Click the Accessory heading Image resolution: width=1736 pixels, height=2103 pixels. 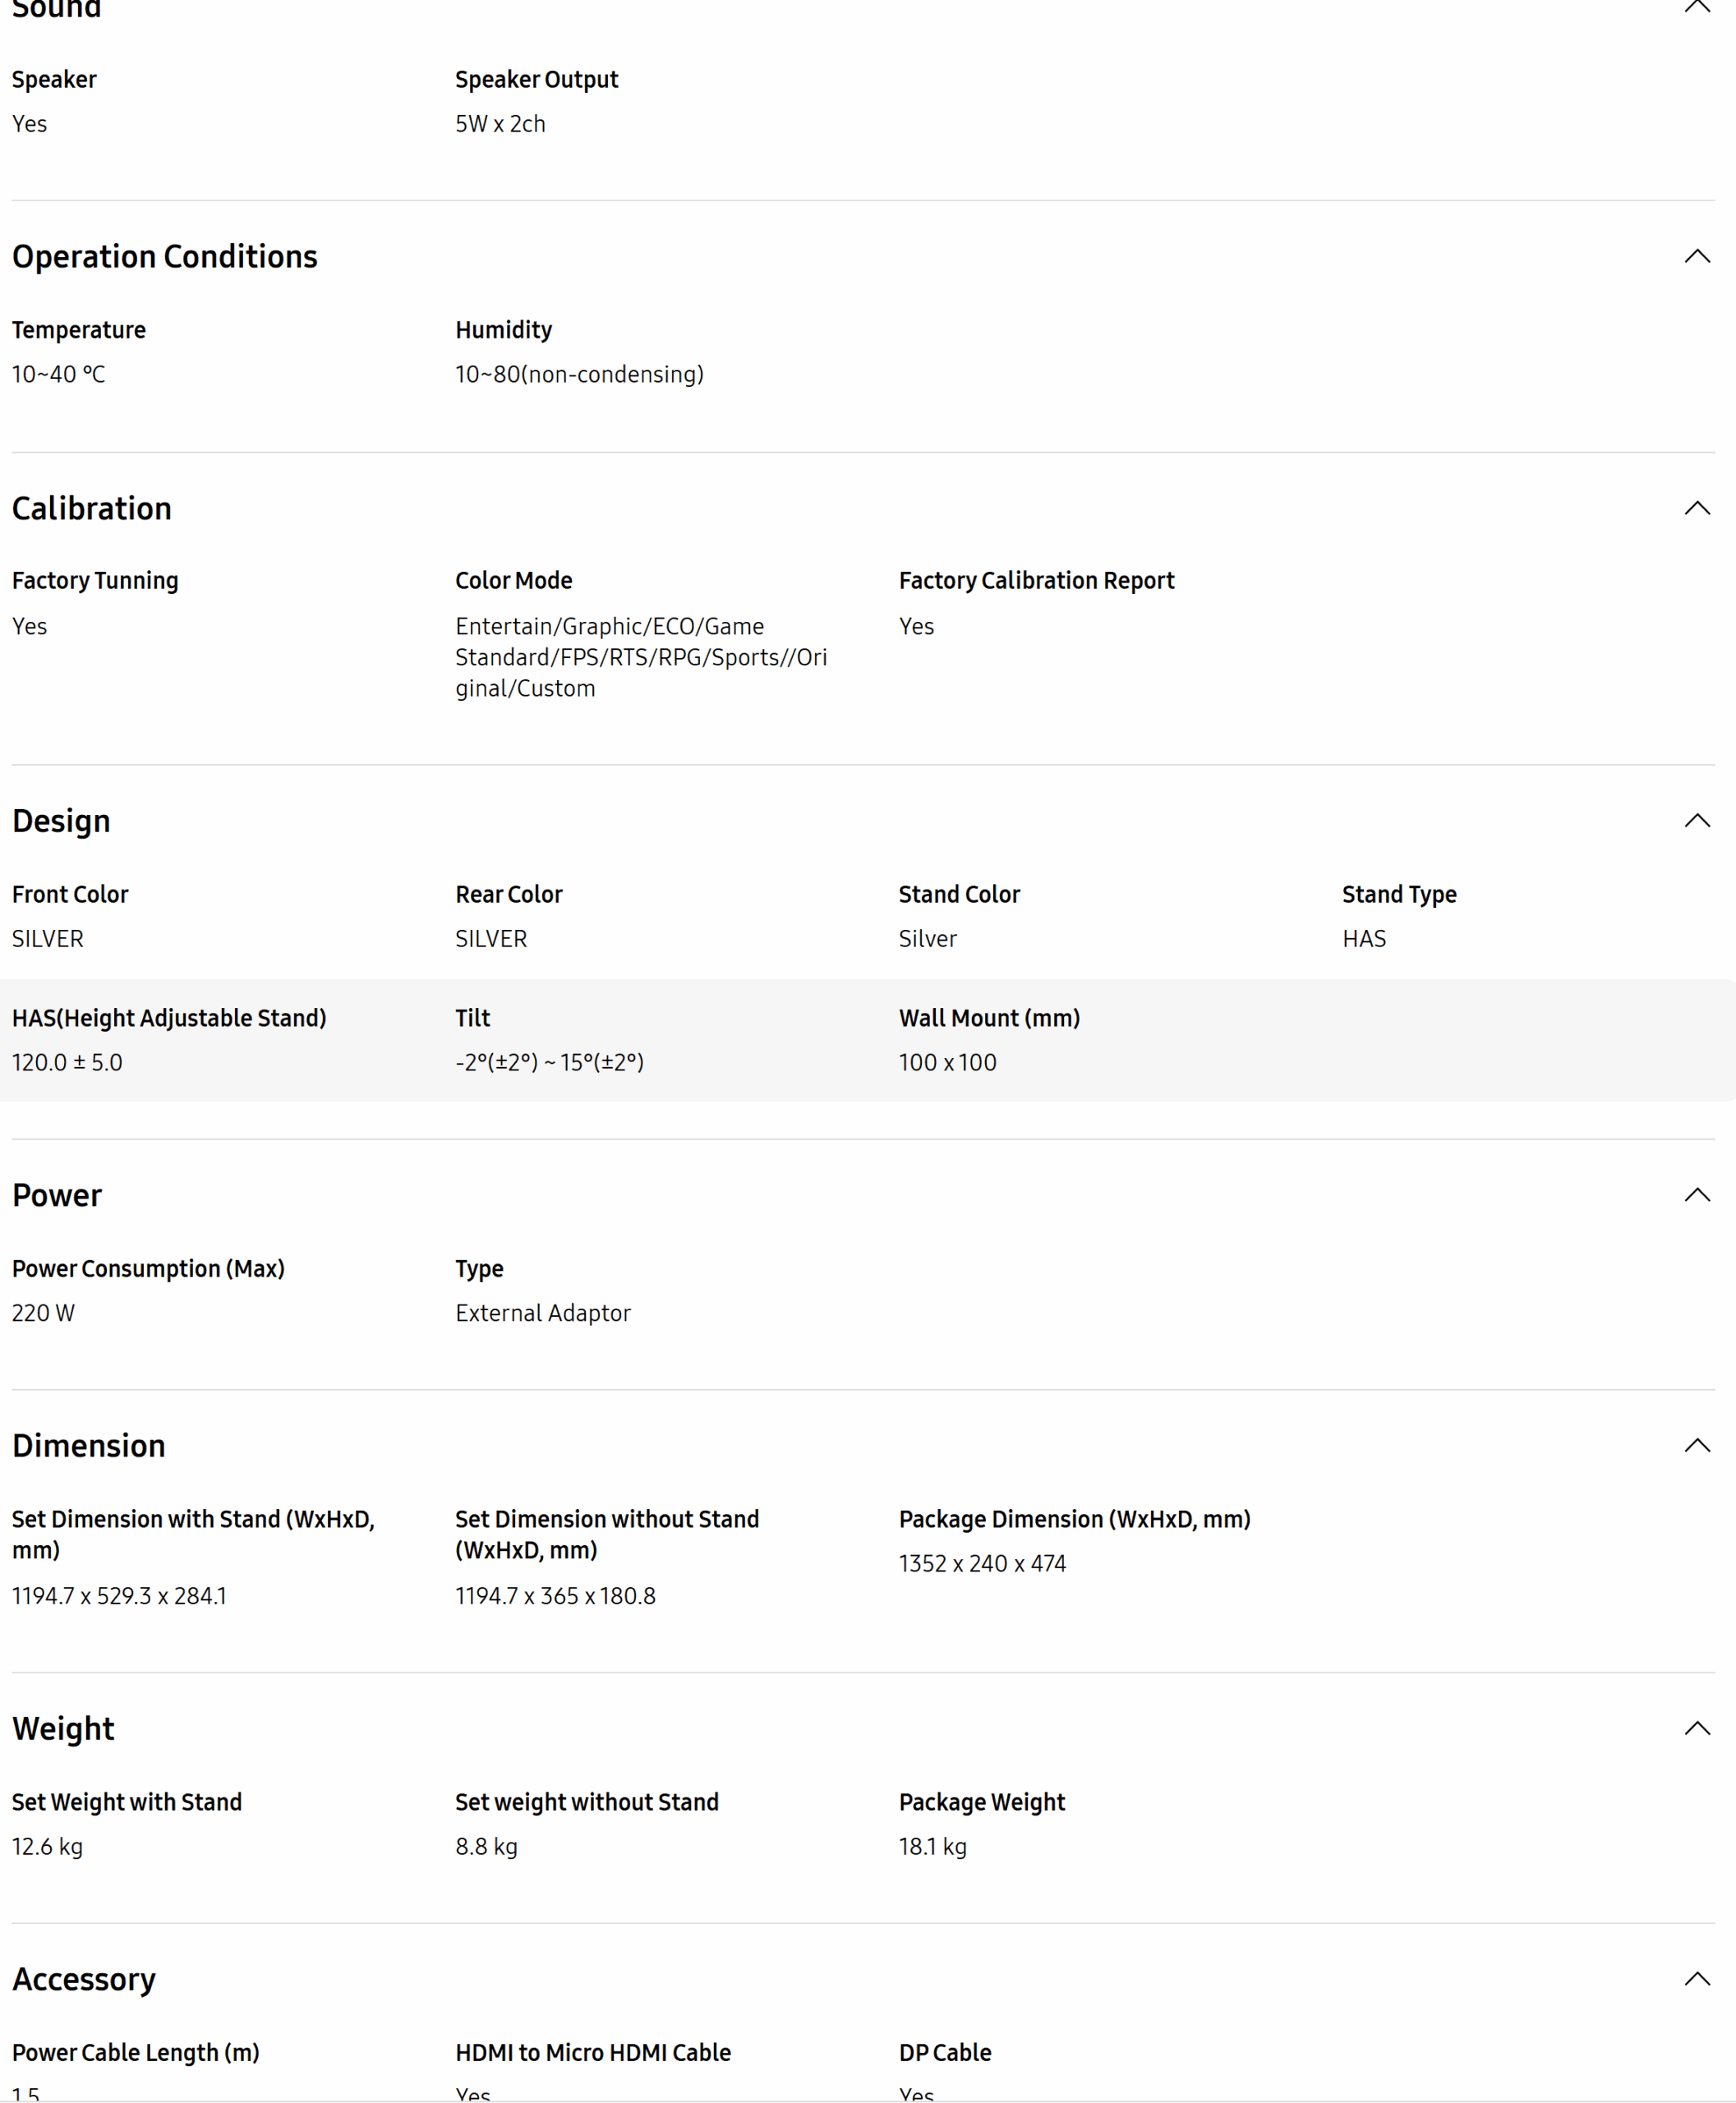[84, 1978]
